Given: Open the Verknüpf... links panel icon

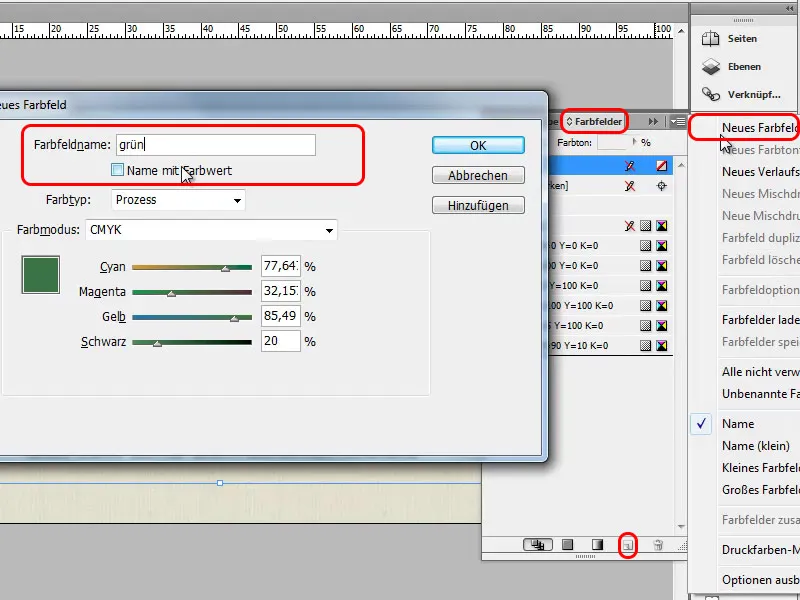Looking at the screenshot, I should pyautogui.click(x=710, y=94).
